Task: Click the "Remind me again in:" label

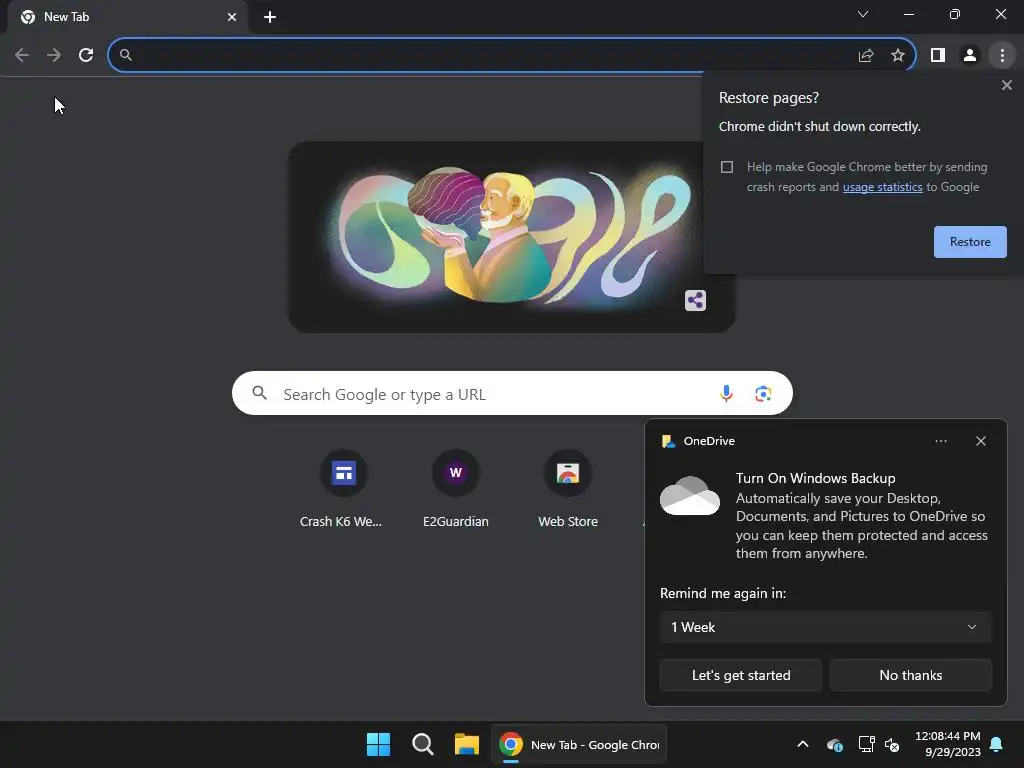Action: click(x=722, y=593)
